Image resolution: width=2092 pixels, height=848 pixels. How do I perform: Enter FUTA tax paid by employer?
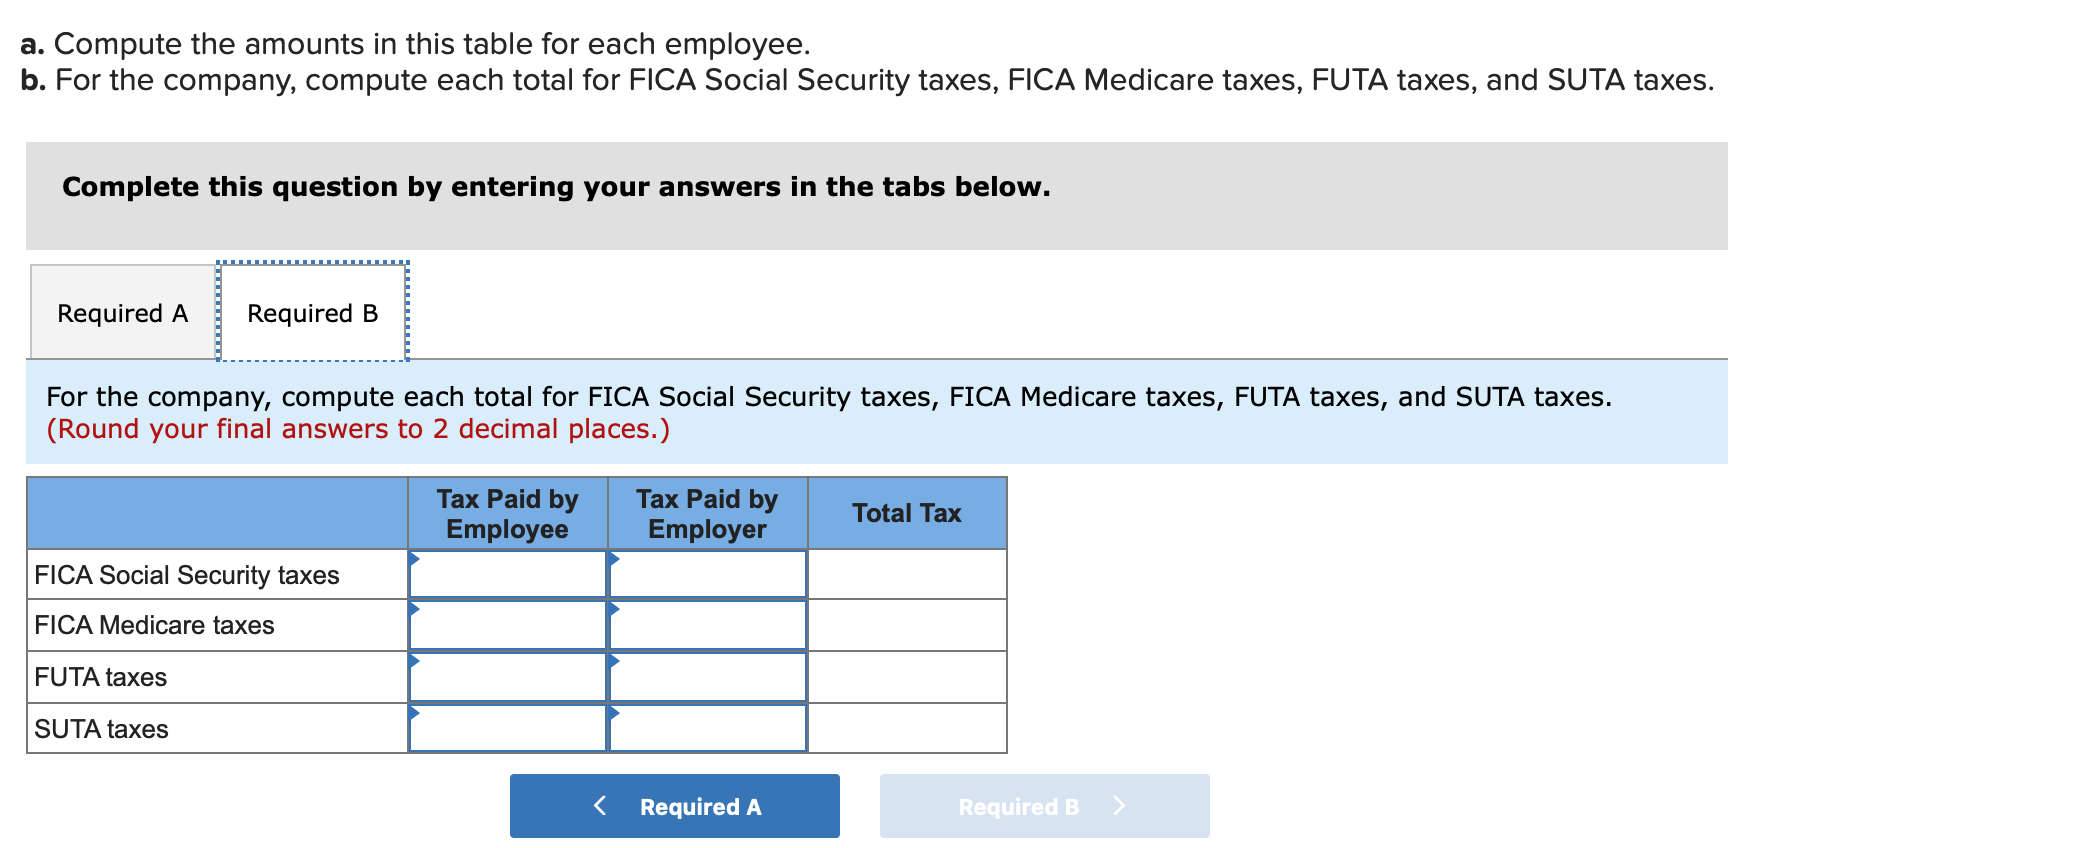coord(708,677)
